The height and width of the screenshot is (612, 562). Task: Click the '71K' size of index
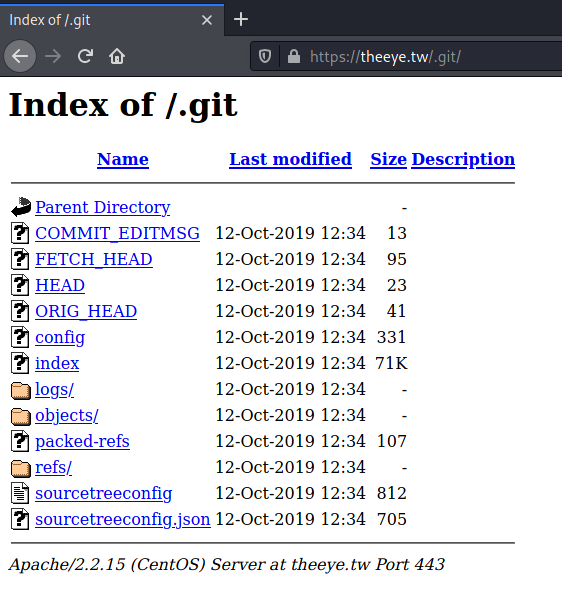click(391, 363)
